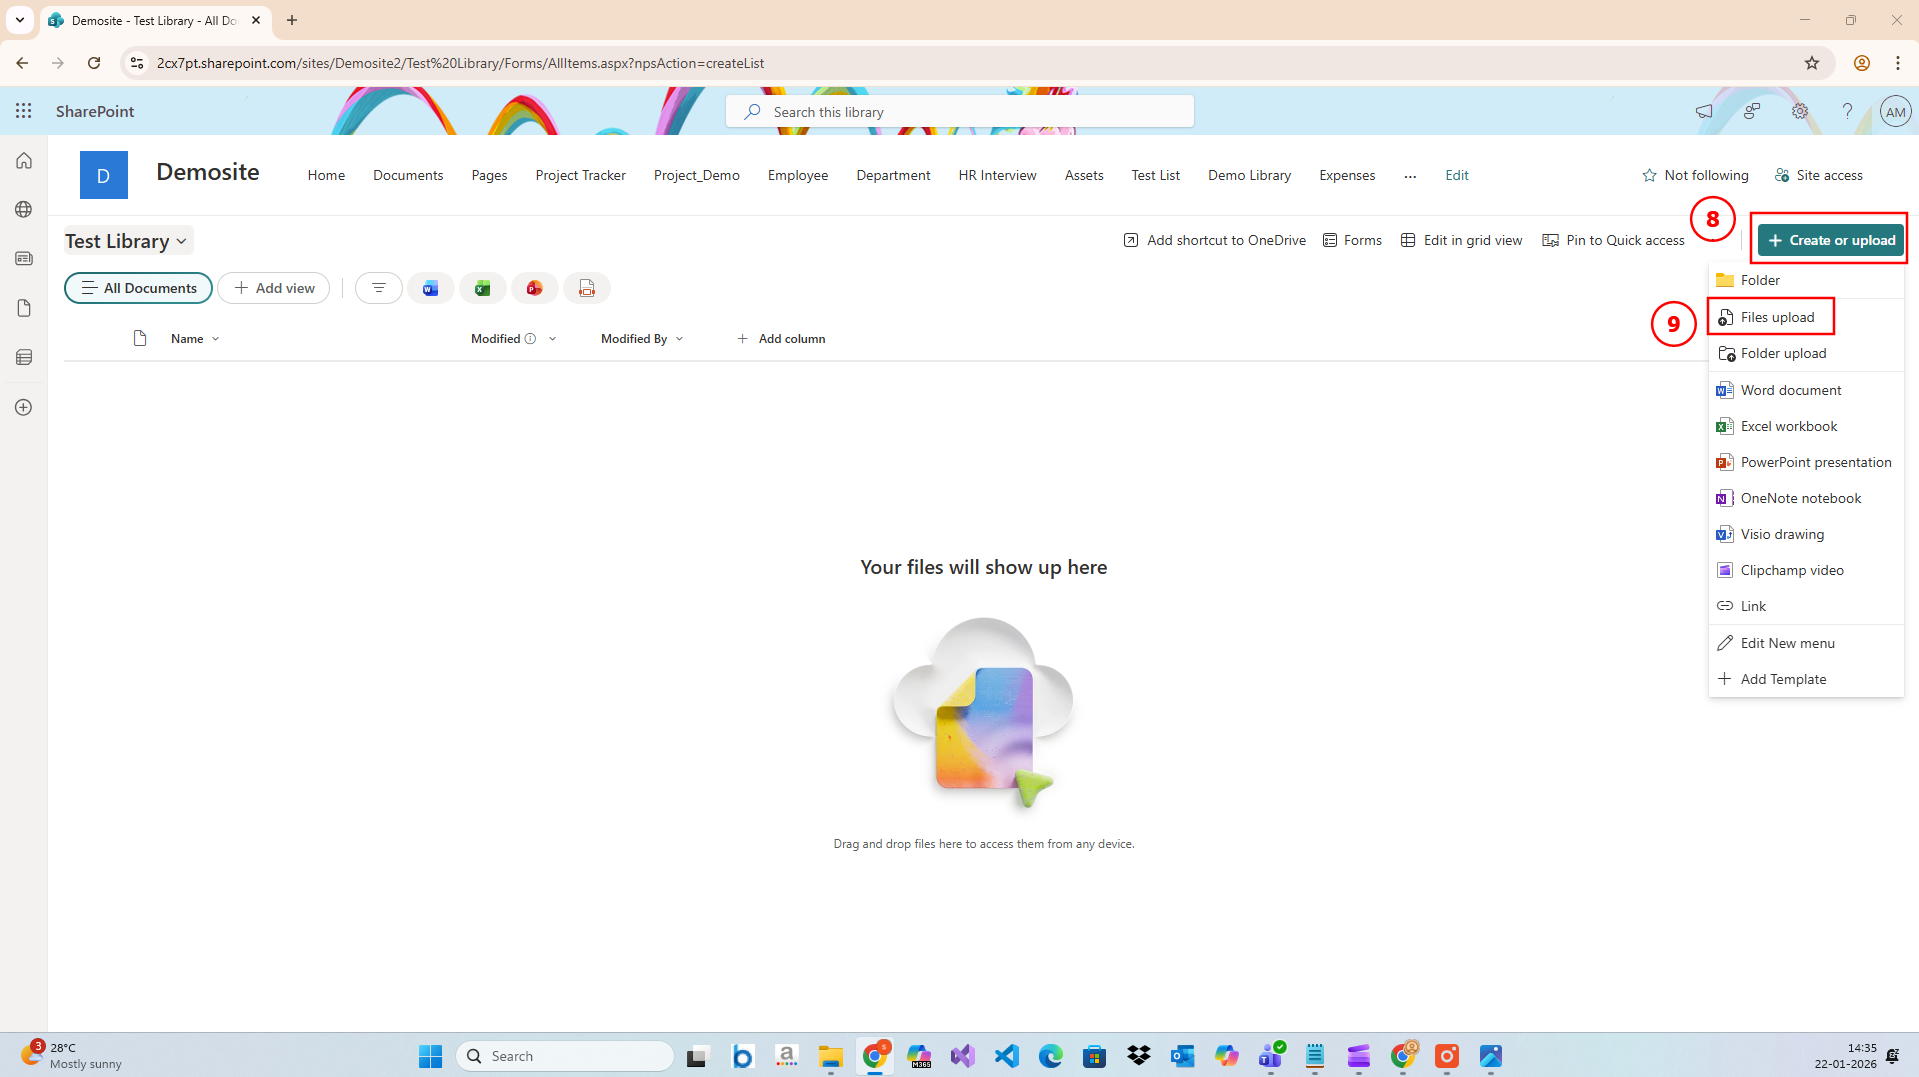Image resolution: width=1919 pixels, height=1077 pixels.
Task: Select the All Documents view pill
Action: click(139, 288)
